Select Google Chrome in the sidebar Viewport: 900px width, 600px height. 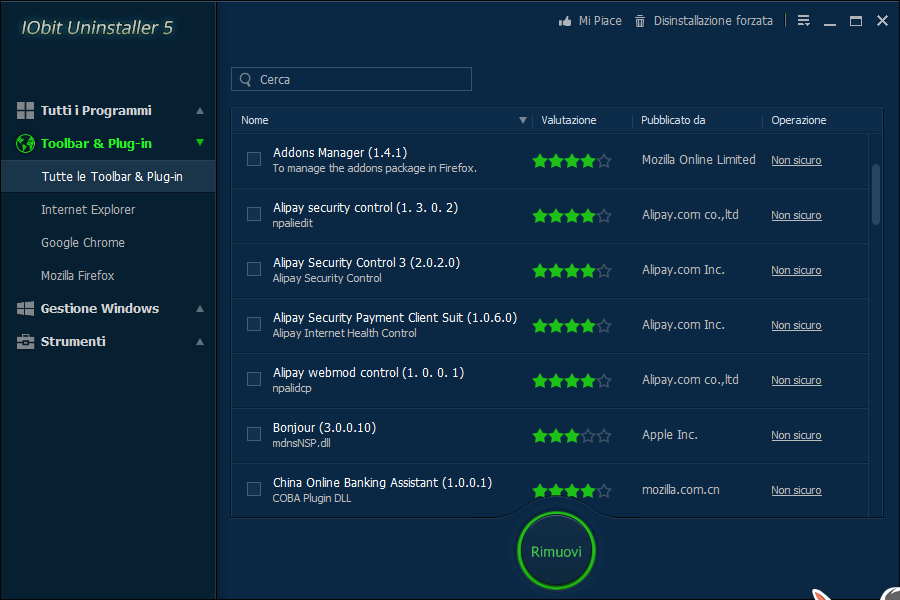[x=83, y=243]
